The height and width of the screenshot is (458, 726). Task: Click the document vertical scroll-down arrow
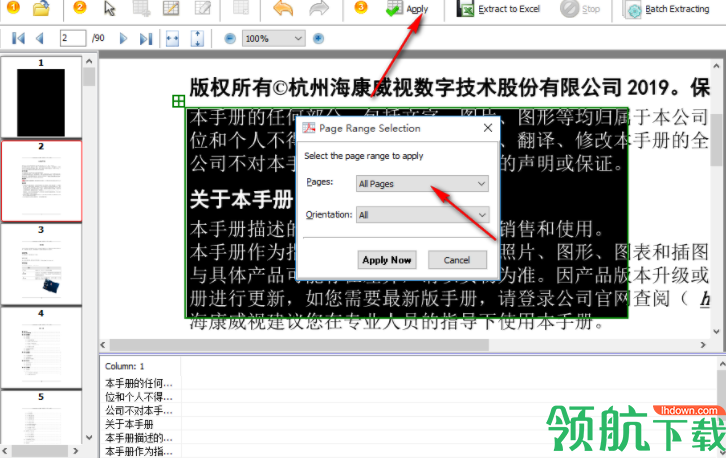pyautogui.click(x=716, y=331)
